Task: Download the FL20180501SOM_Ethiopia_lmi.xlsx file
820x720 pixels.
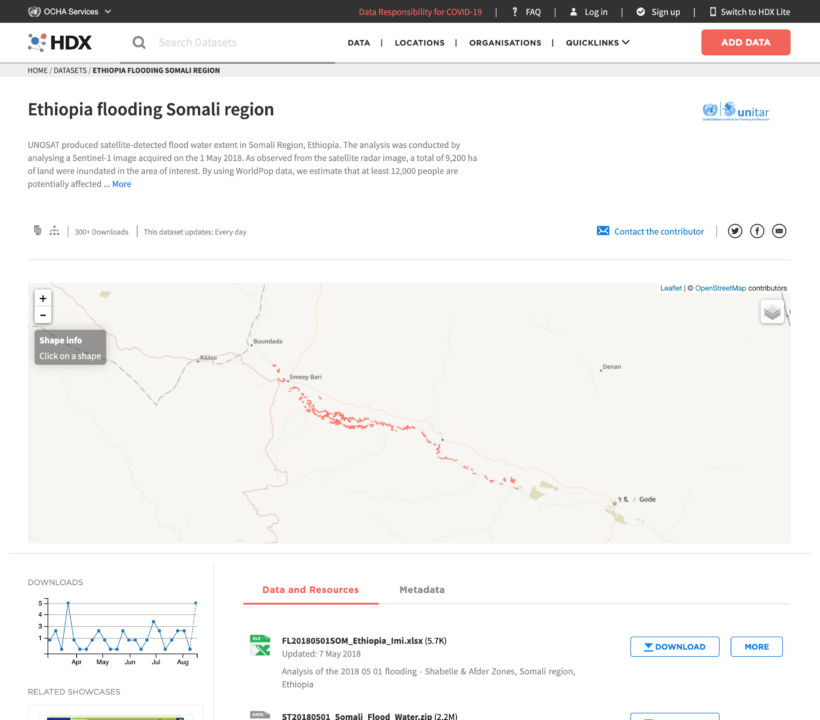Action: (x=674, y=647)
